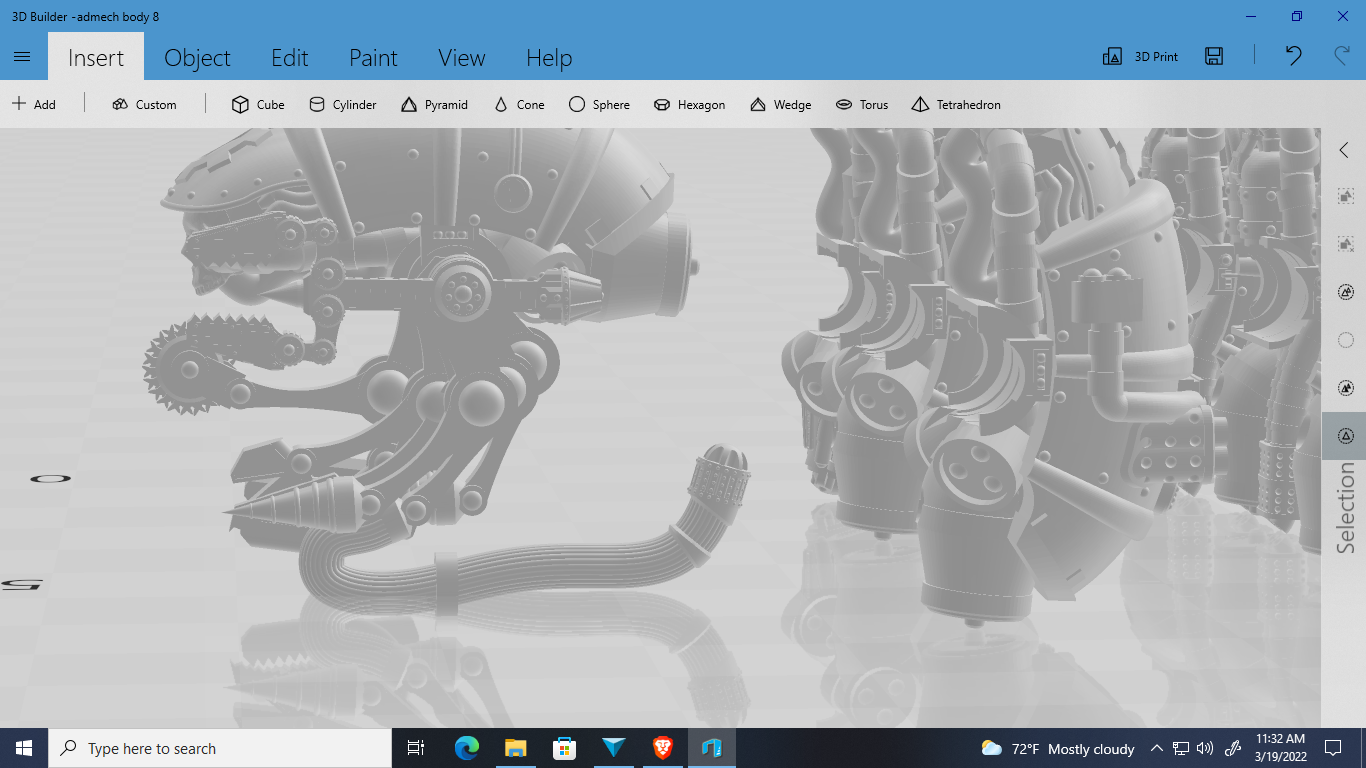This screenshot has height=768, width=1366.
Task: Click the Redo arrow icon
Action: (x=1342, y=56)
